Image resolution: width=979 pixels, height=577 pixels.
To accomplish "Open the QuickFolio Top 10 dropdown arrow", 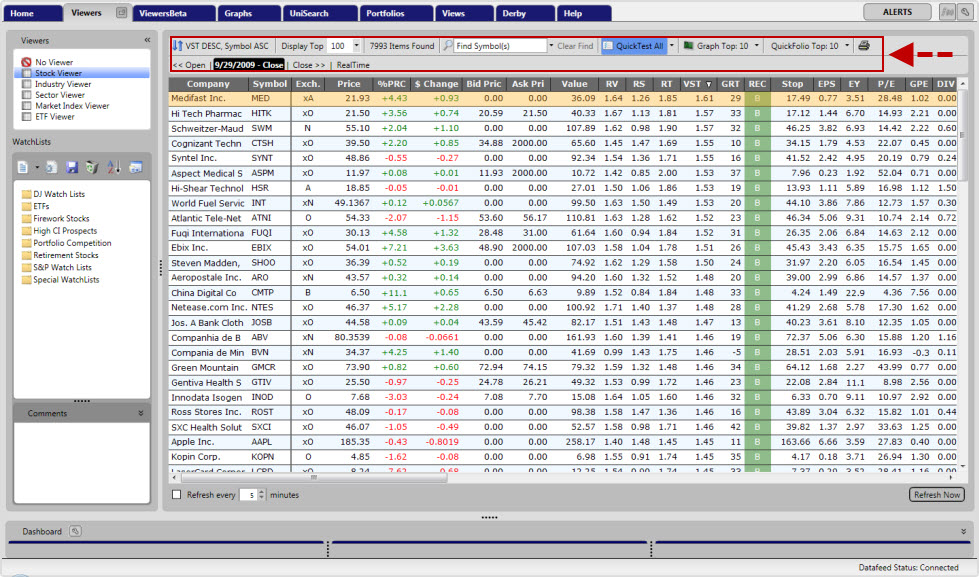I will click(x=847, y=46).
